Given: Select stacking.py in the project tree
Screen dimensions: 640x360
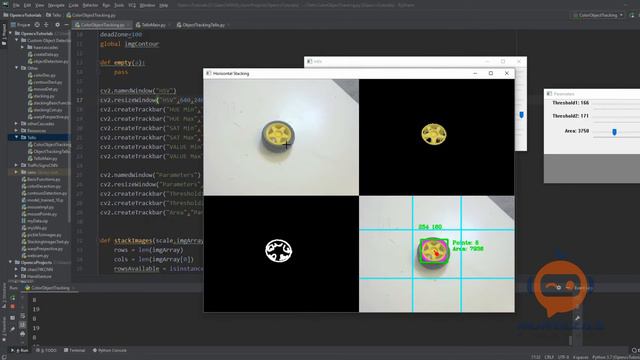Looking at the screenshot, I should 41,96.
